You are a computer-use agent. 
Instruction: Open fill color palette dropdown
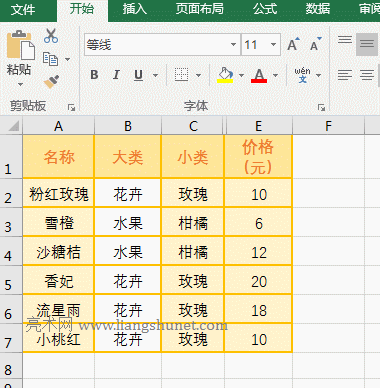(x=241, y=75)
